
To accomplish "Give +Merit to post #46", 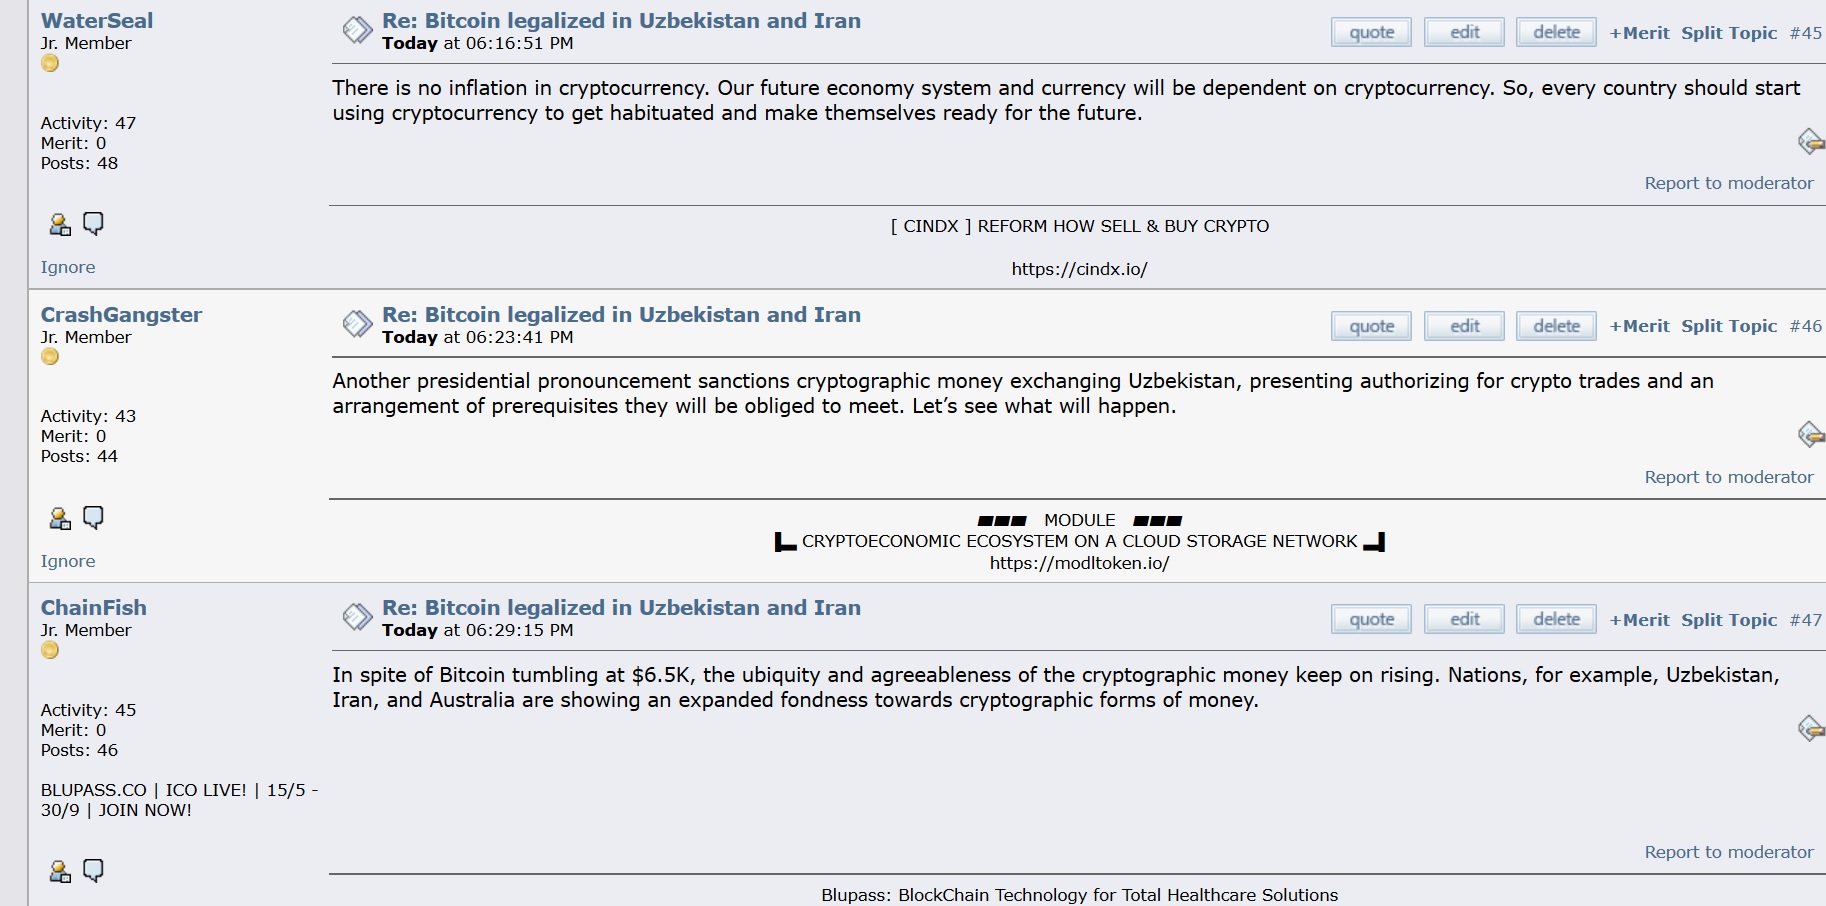I will coord(1639,326).
